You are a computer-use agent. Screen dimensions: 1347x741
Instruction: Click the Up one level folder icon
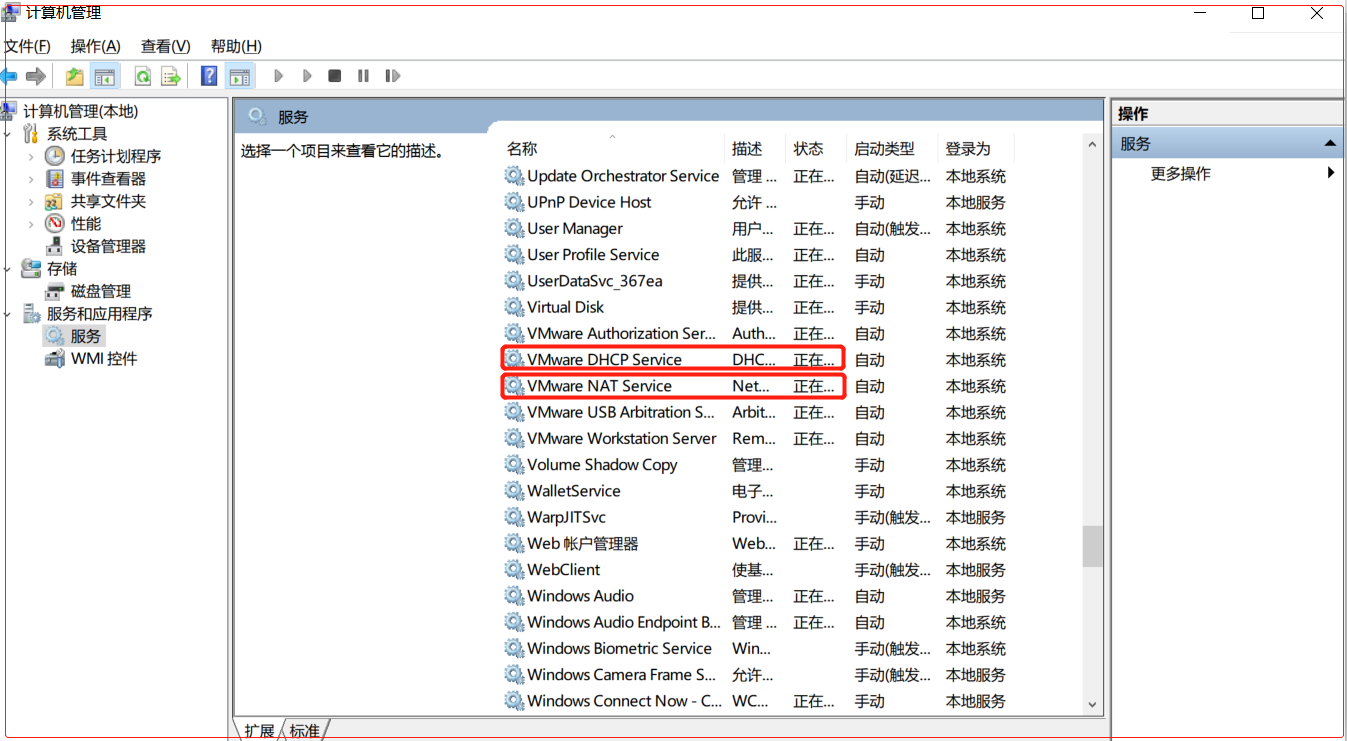point(75,76)
